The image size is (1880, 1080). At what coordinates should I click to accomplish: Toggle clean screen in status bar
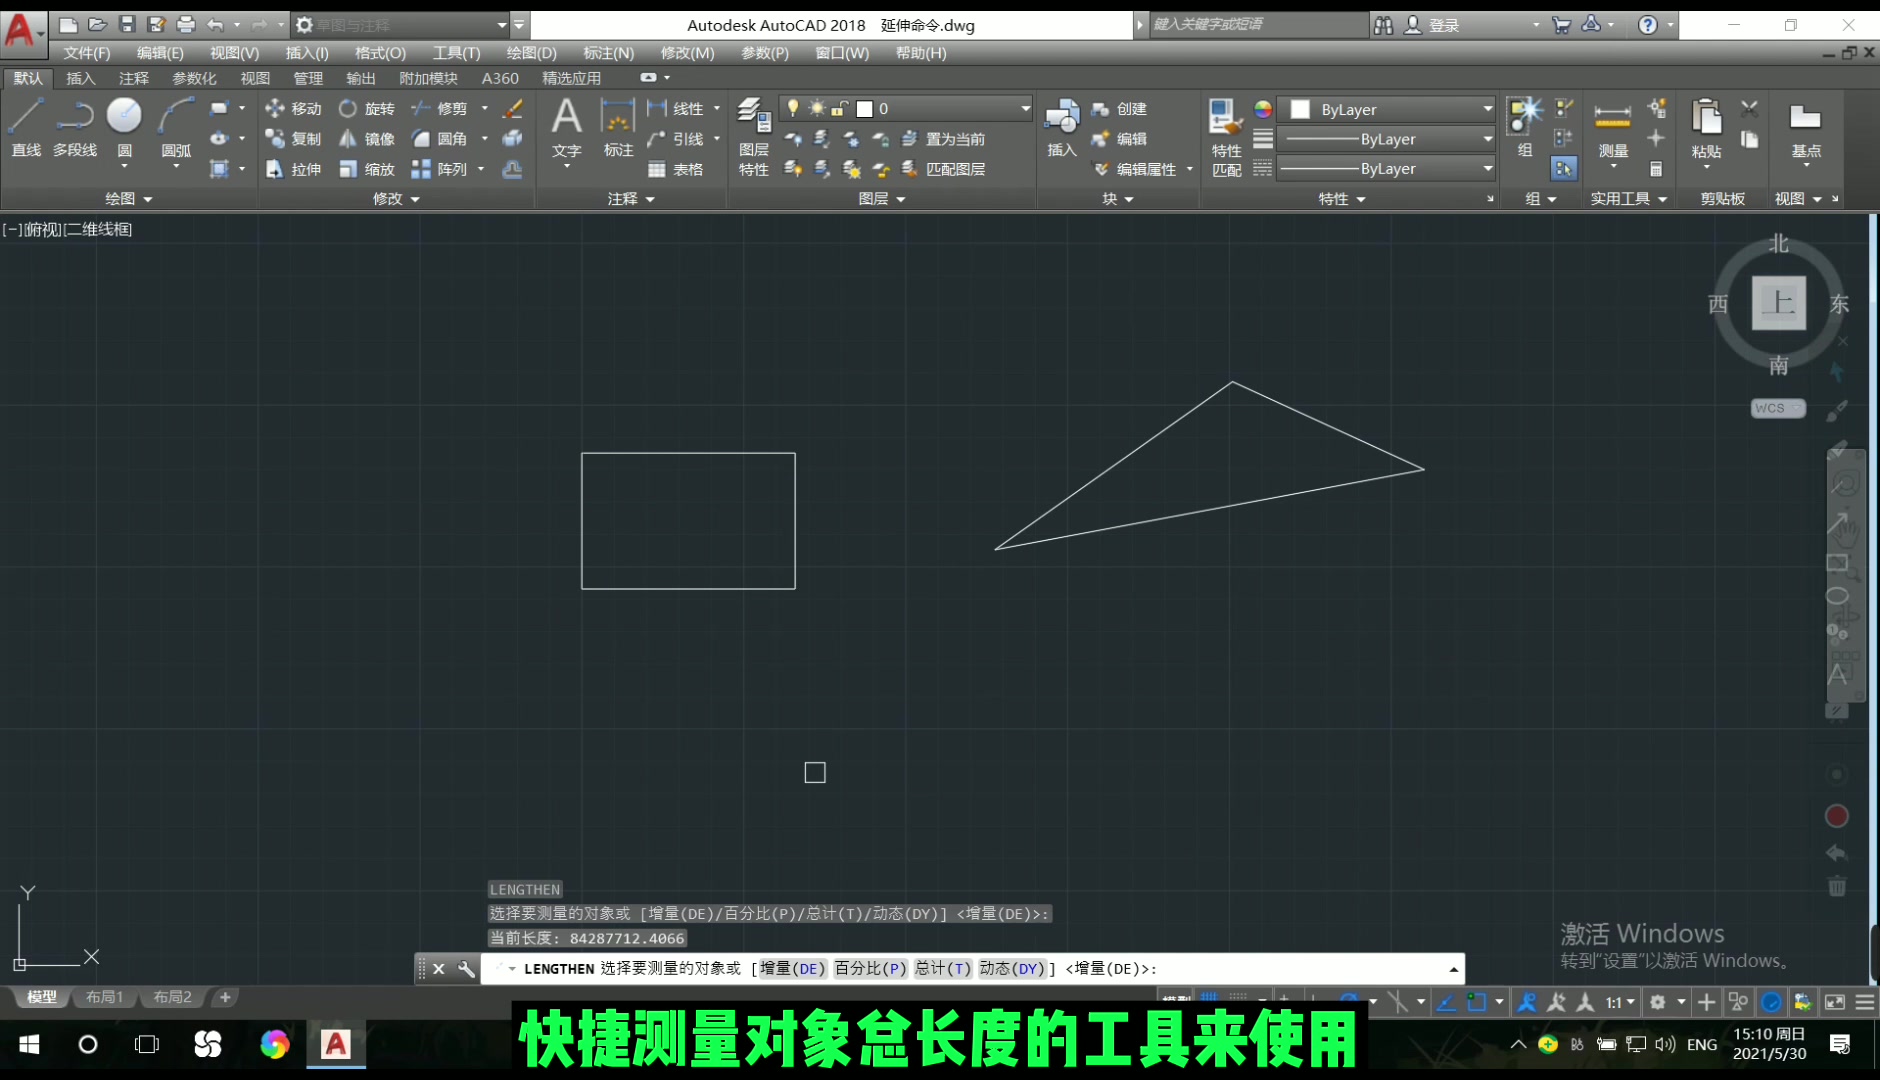1835,1001
